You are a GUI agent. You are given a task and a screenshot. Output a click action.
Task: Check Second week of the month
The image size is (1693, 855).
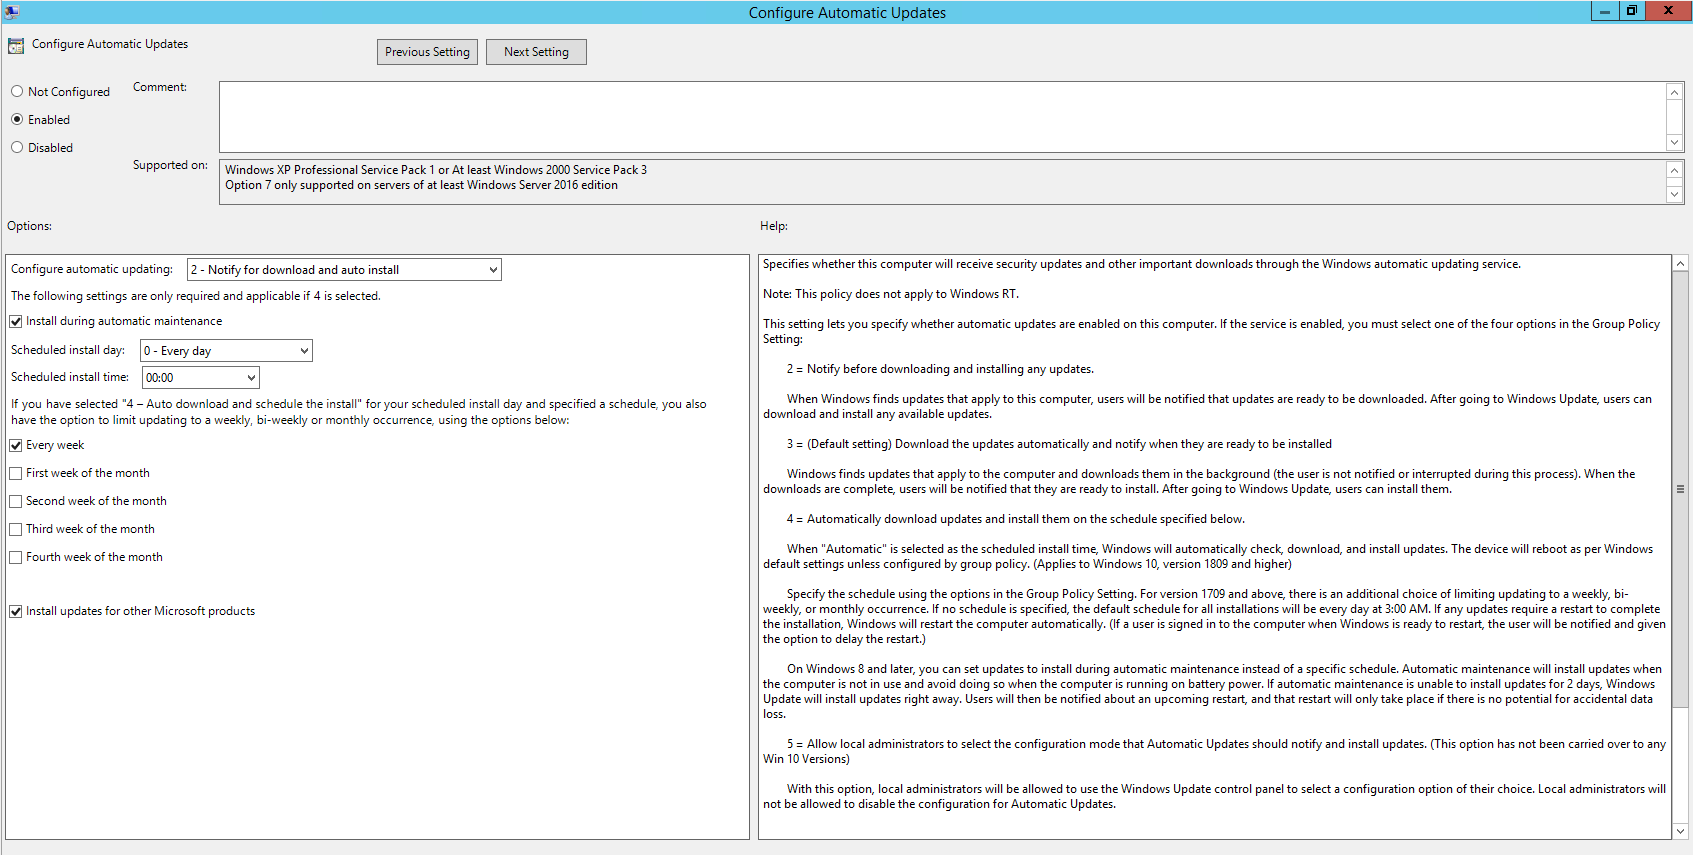16,502
